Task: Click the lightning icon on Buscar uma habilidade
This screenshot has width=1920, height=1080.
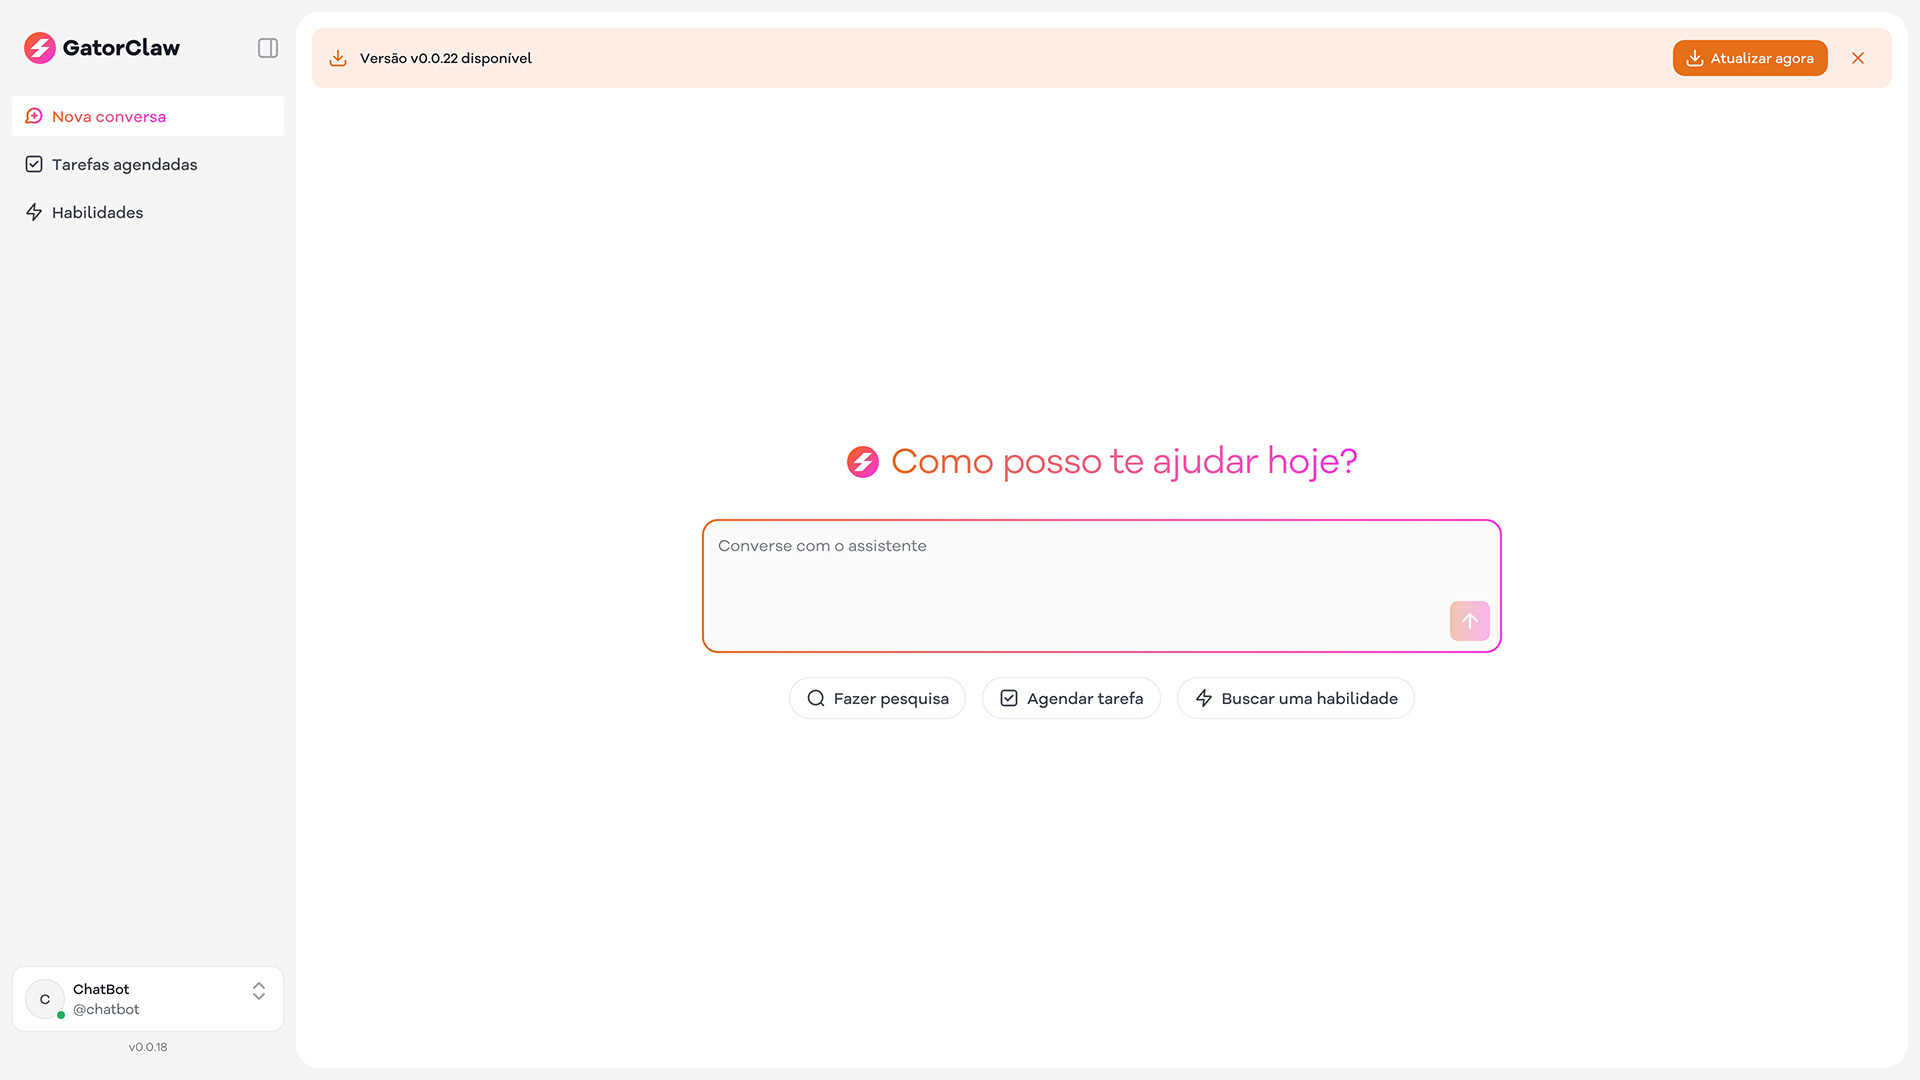Action: coord(1204,698)
